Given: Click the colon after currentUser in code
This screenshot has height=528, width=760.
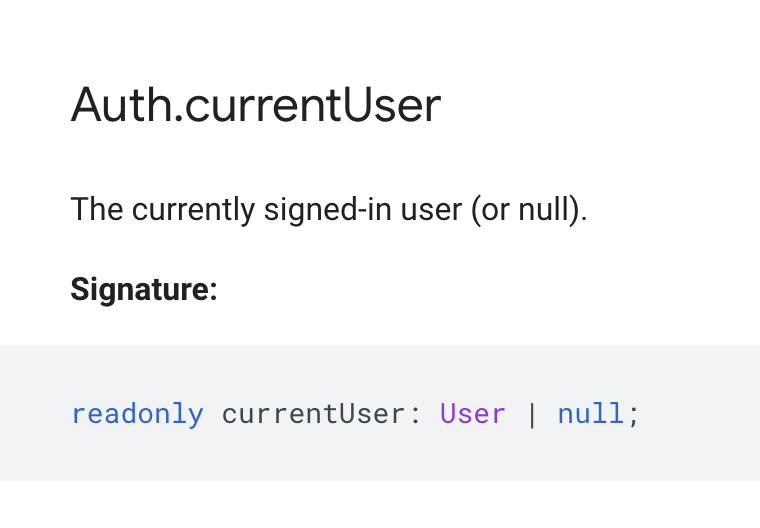Looking at the screenshot, I should coord(415,416).
